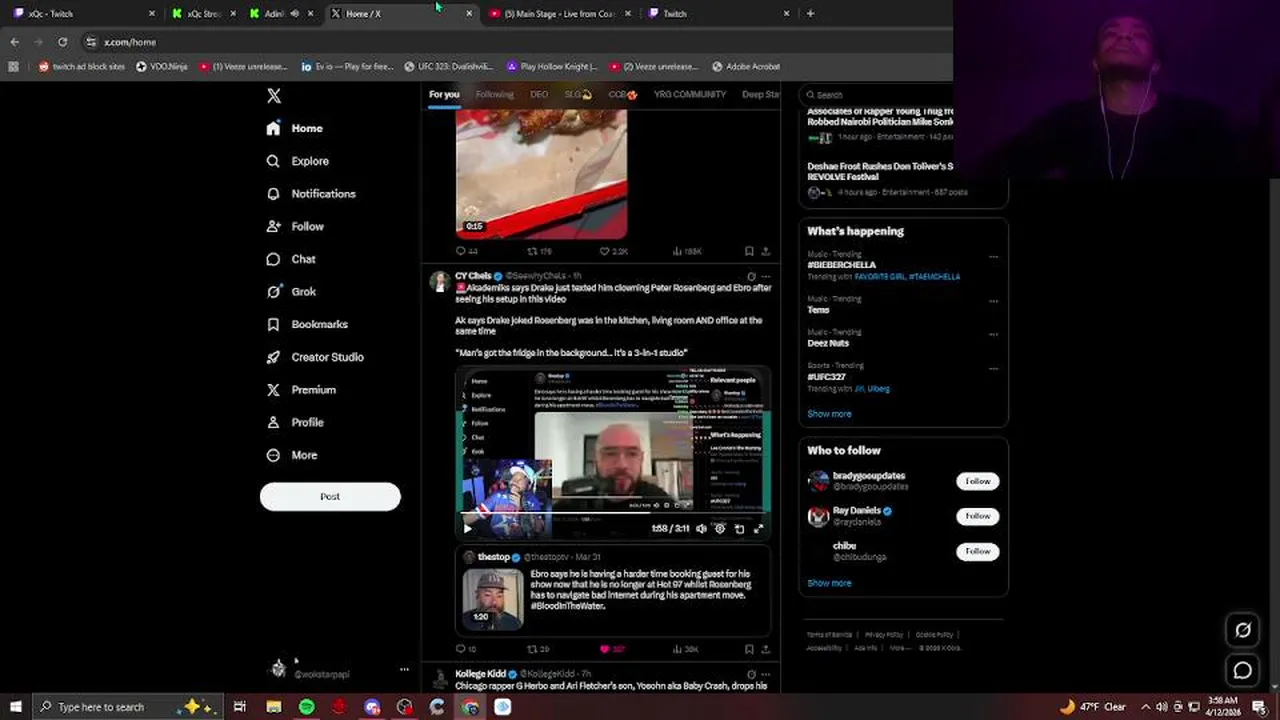Follow bradygooupdates
The image size is (1280, 720).
(x=977, y=481)
